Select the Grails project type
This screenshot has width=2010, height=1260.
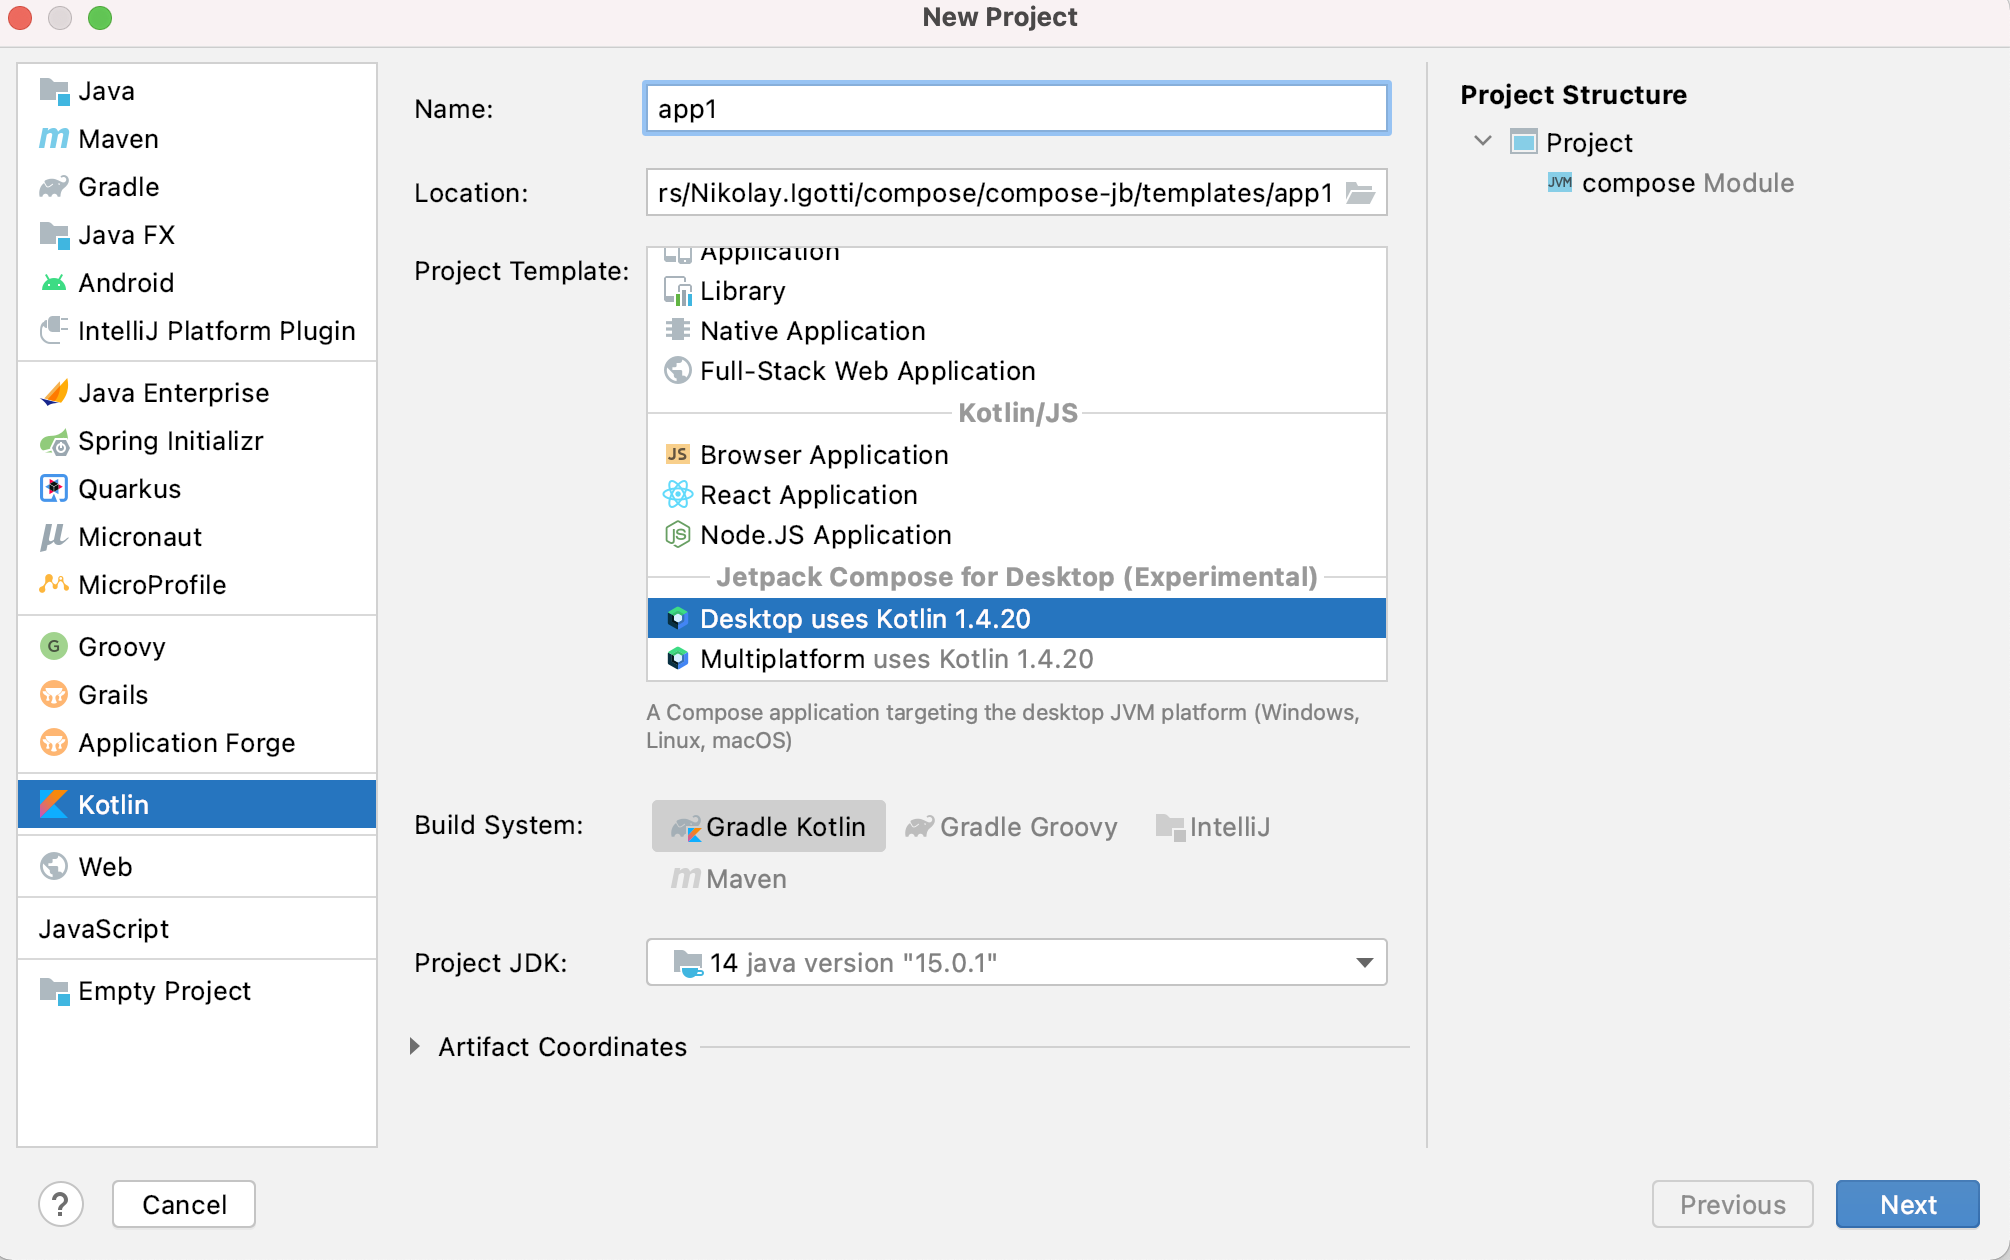click(113, 694)
